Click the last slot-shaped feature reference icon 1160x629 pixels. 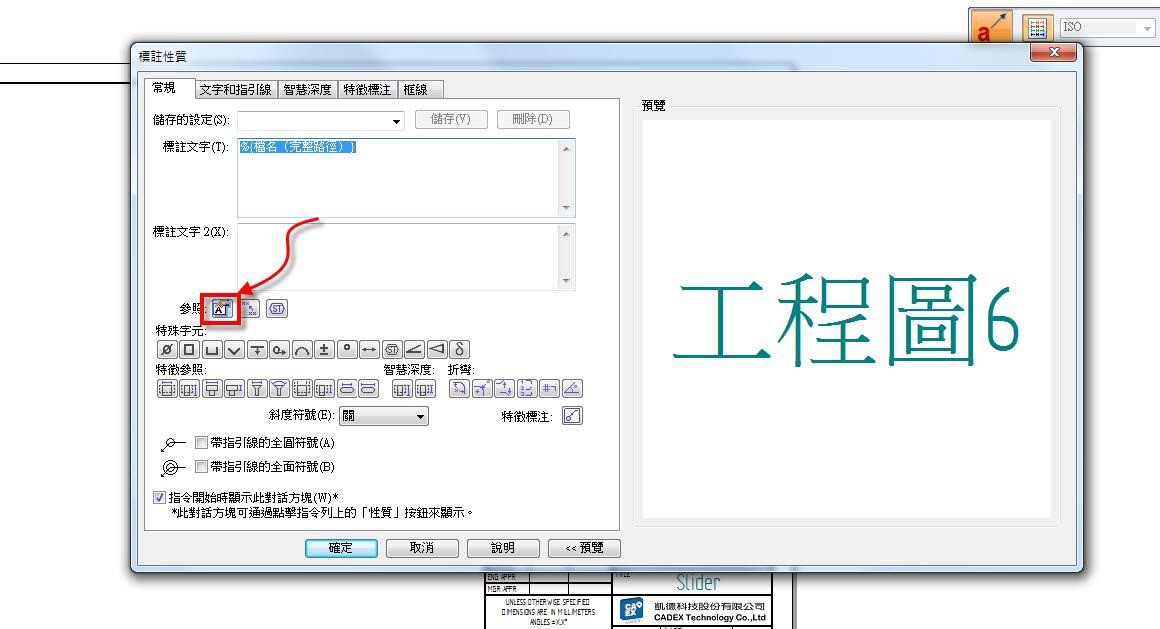tap(369, 388)
